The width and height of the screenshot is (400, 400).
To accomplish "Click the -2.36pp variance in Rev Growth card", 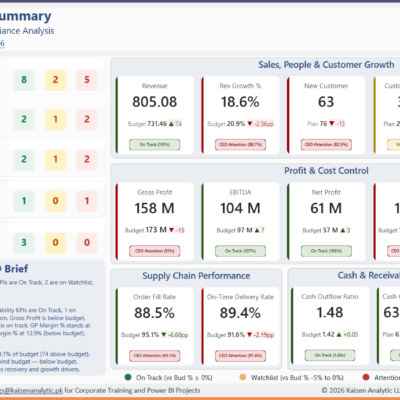I will point(264,124).
